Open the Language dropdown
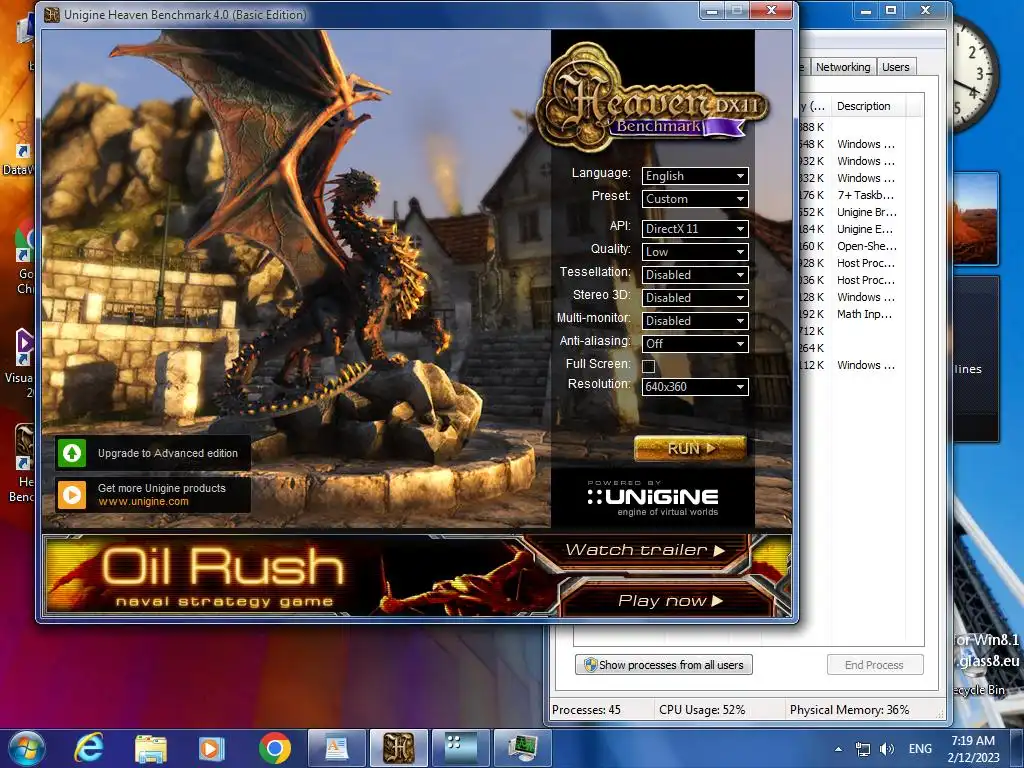The image size is (1024, 768). (x=695, y=176)
